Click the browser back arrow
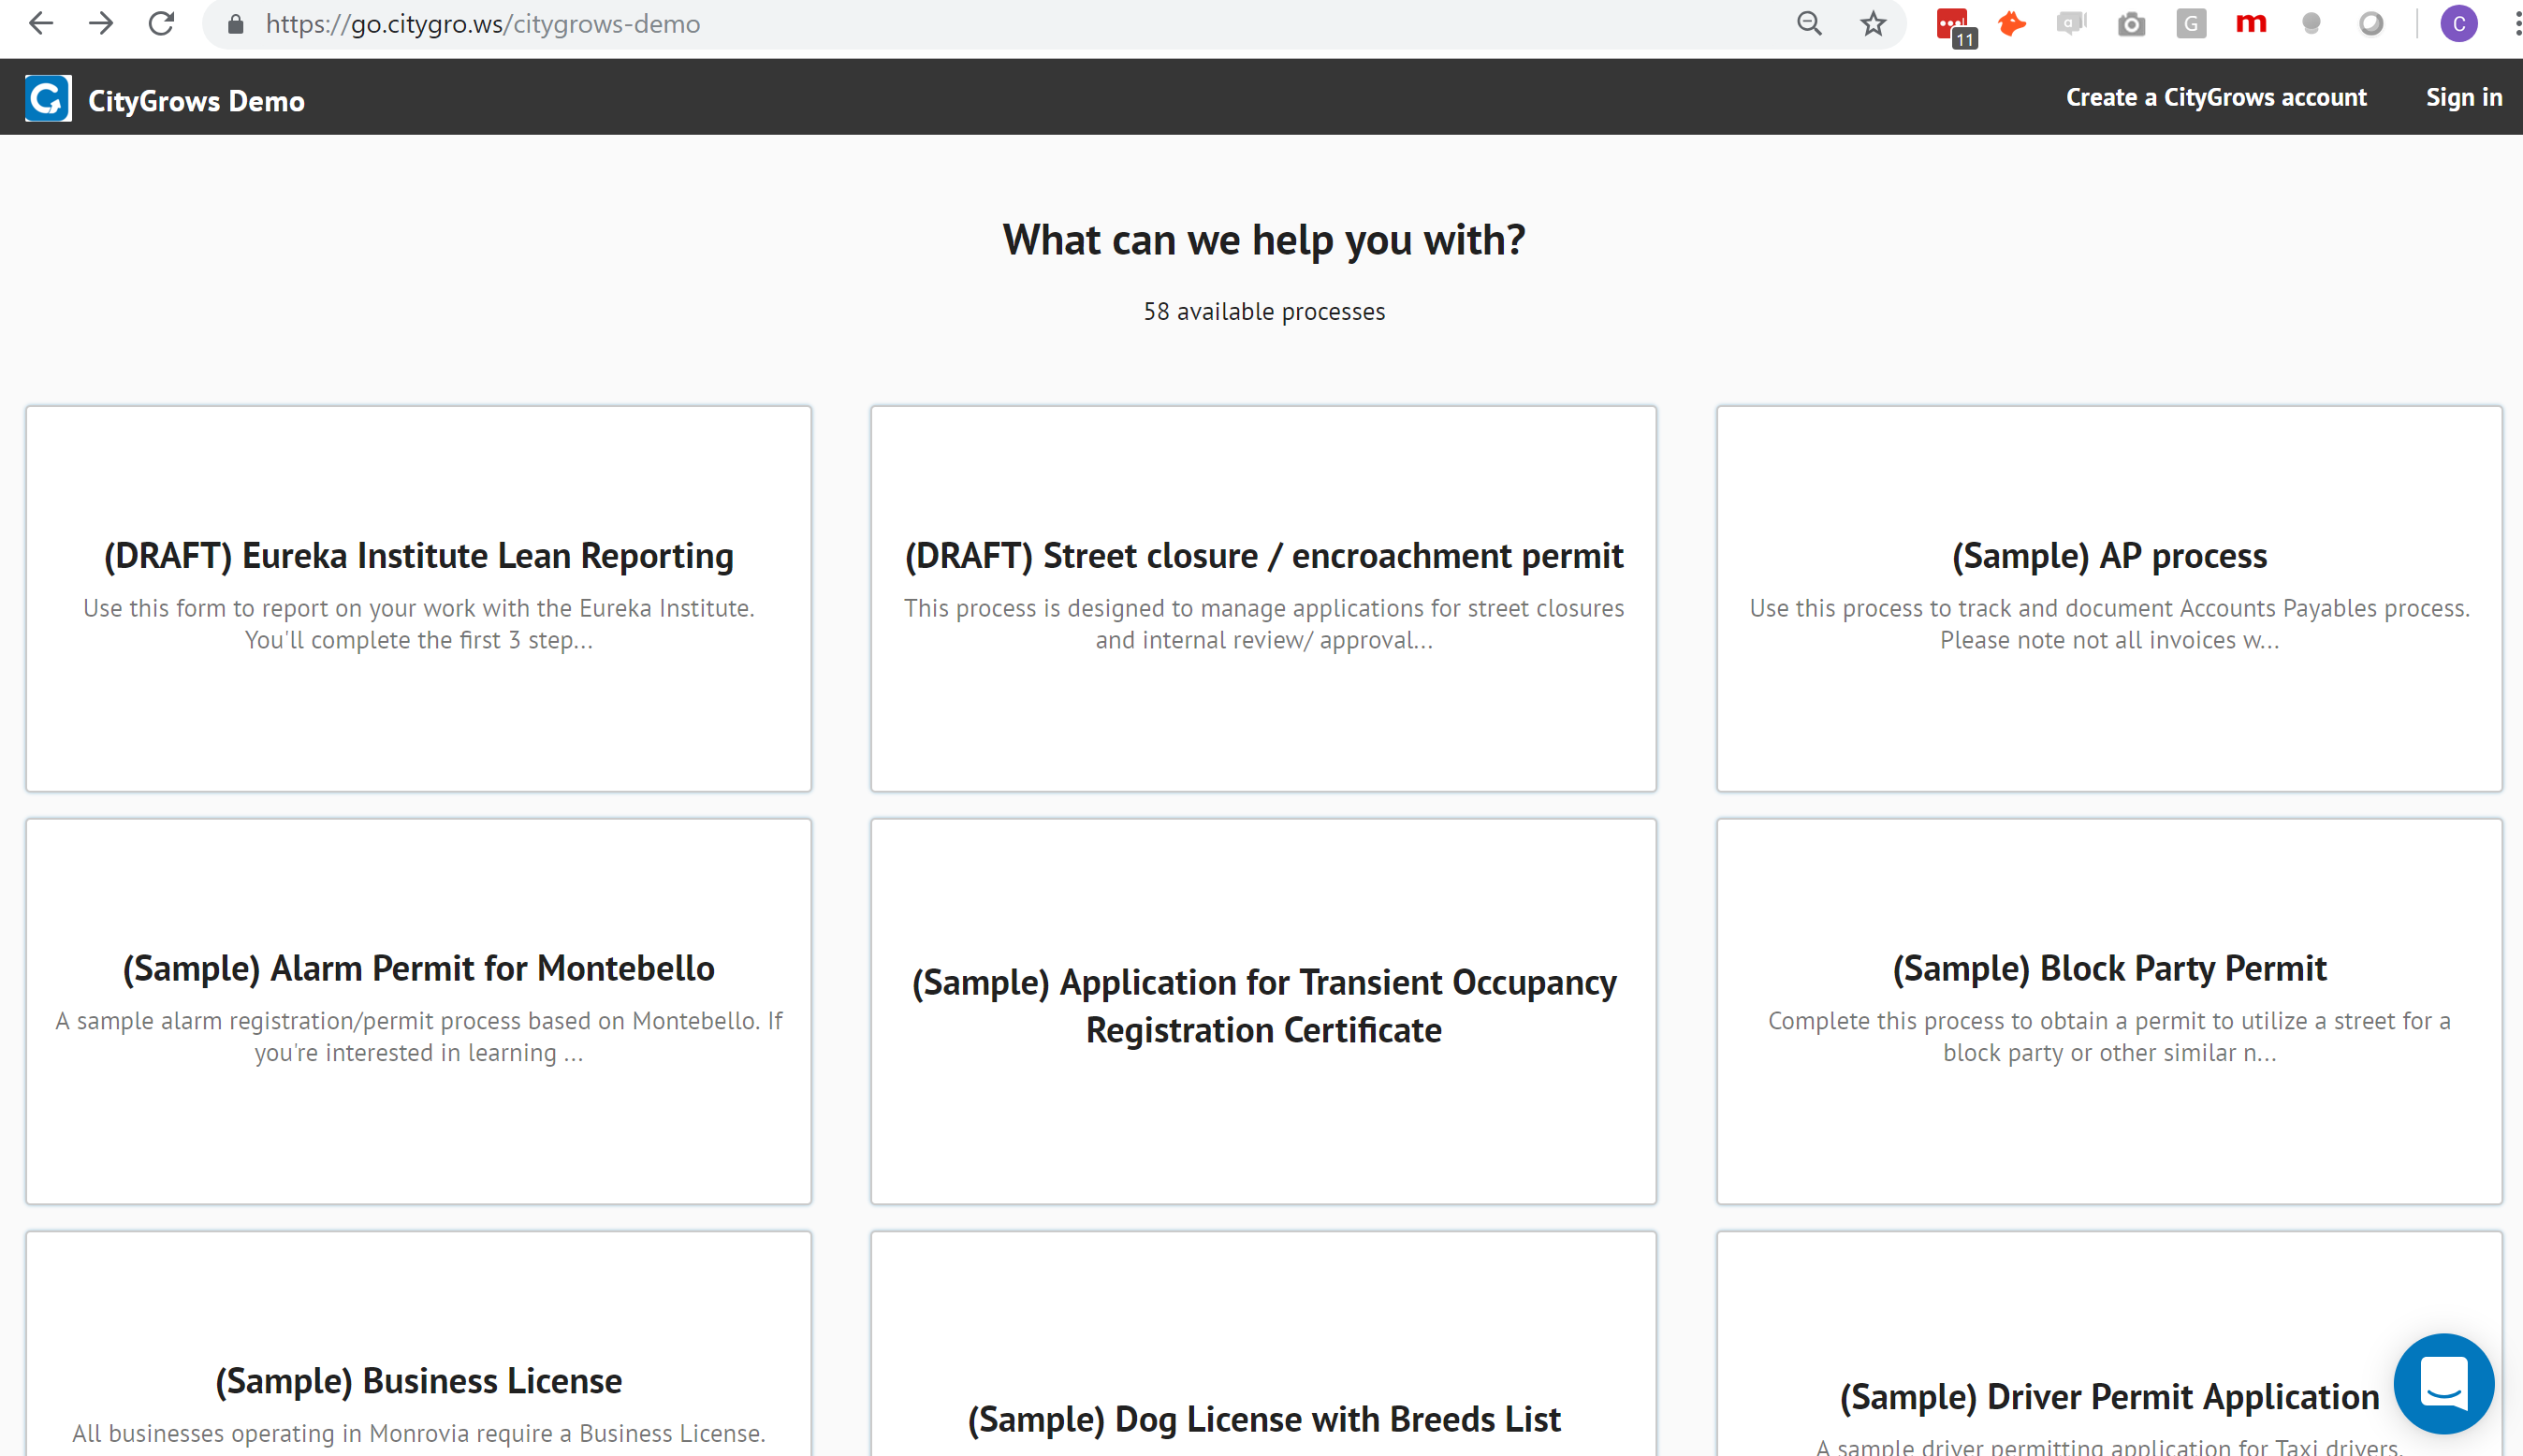The width and height of the screenshot is (2523, 1456). (x=40, y=23)
